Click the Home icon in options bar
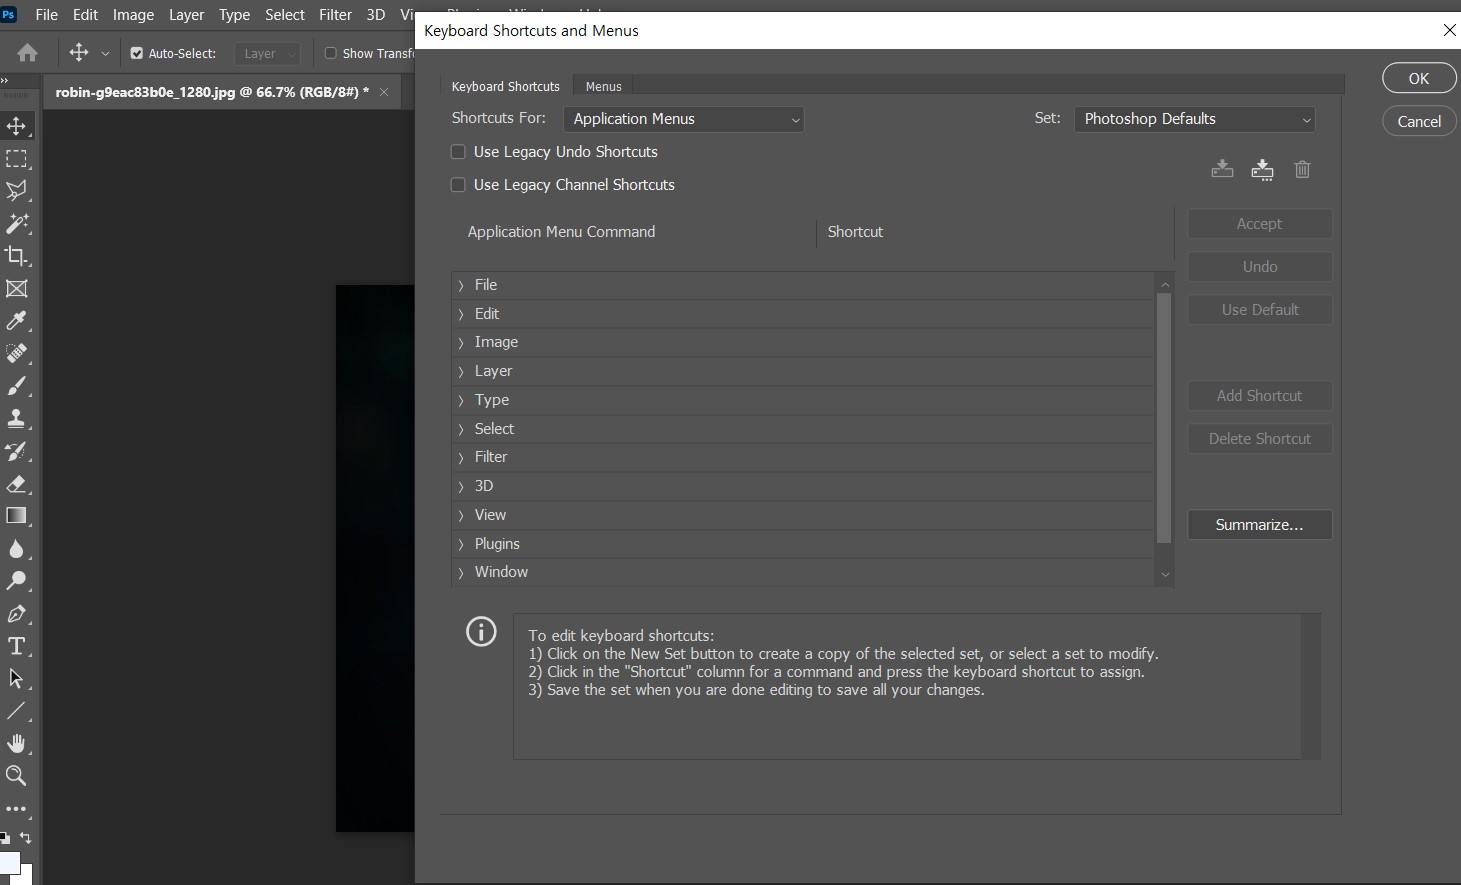Screen dimensions: 1461x885 click(28, 53)
